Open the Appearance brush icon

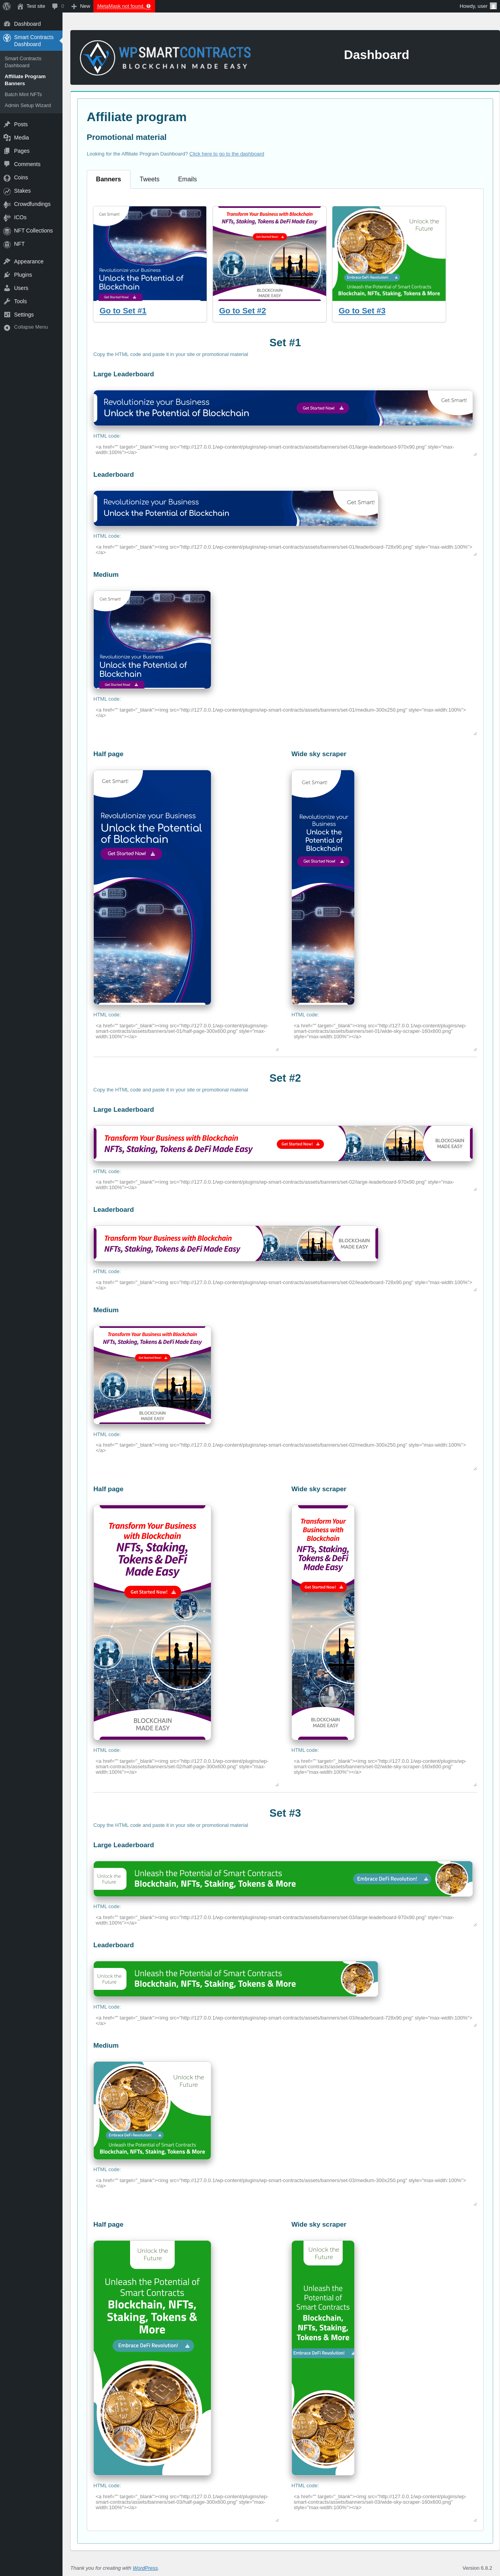[x=7, y=261]
